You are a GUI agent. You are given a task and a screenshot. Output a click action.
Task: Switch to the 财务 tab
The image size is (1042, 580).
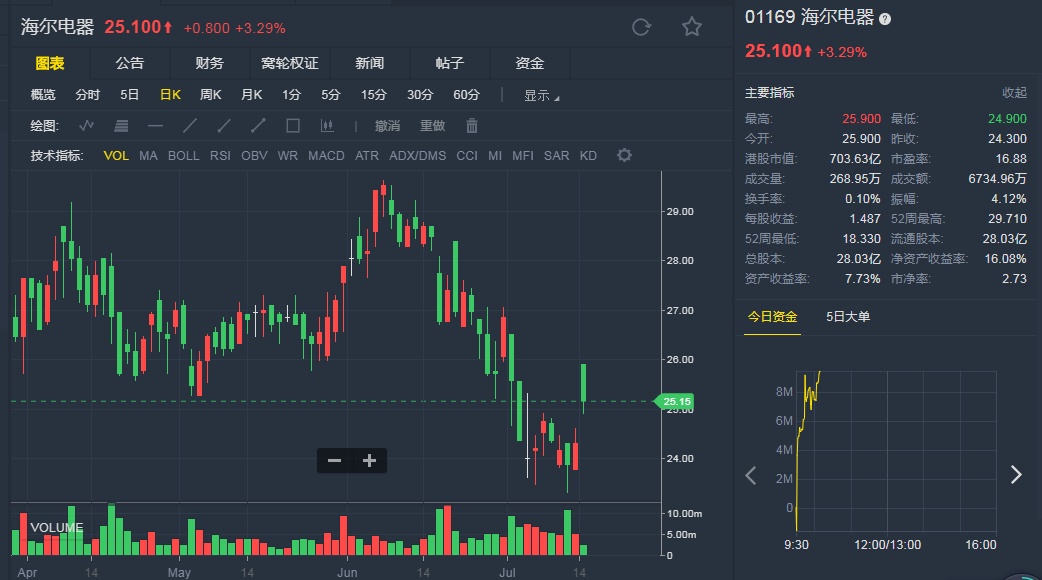coord(210,63)
